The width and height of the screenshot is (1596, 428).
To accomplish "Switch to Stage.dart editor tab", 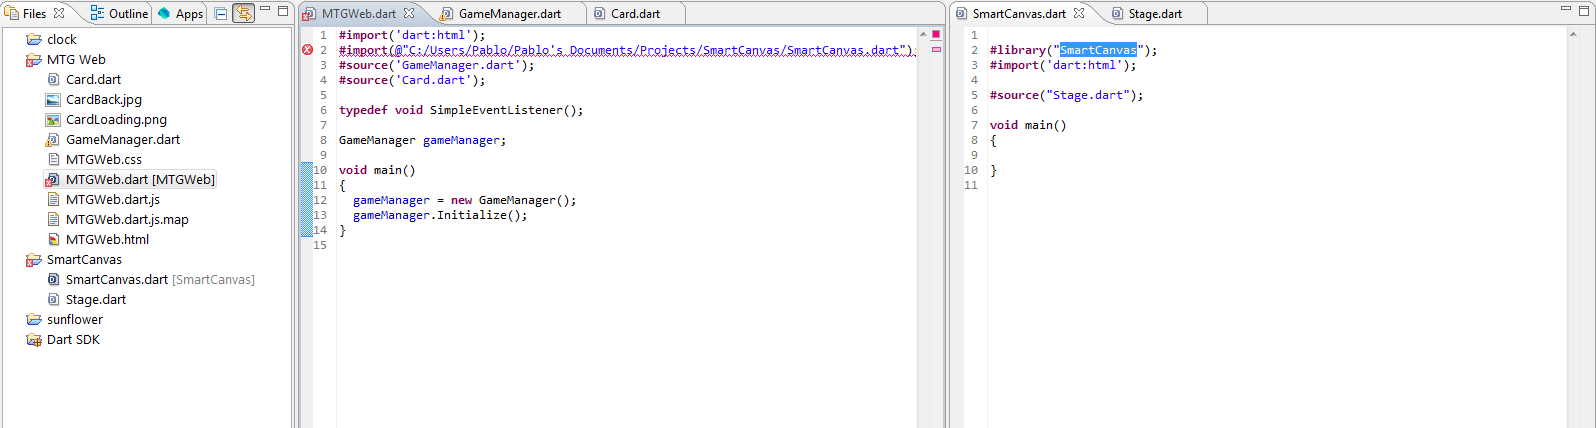I will [1155, 13].
